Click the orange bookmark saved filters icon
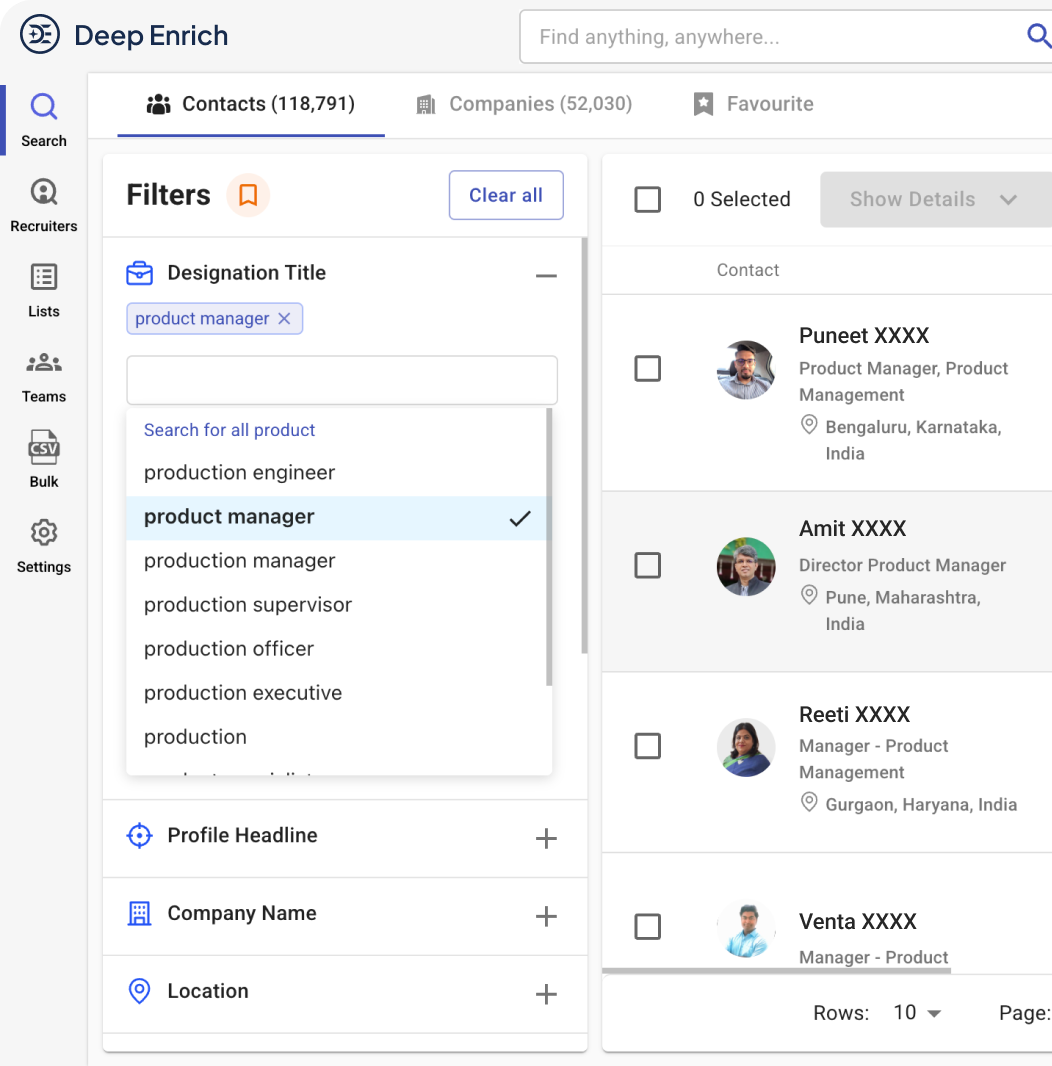This screenshot has width=1052, height=1066. pyautogui.click(x=248, y=195)
